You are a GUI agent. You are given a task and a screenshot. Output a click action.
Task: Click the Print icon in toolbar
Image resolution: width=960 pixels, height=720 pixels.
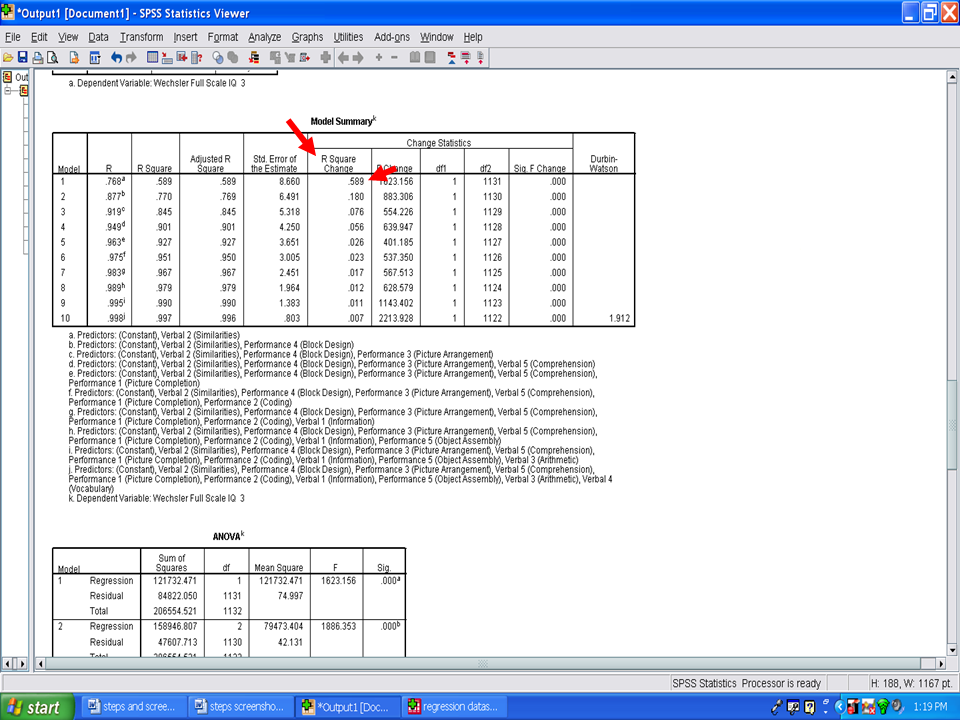tap(38, 58)
